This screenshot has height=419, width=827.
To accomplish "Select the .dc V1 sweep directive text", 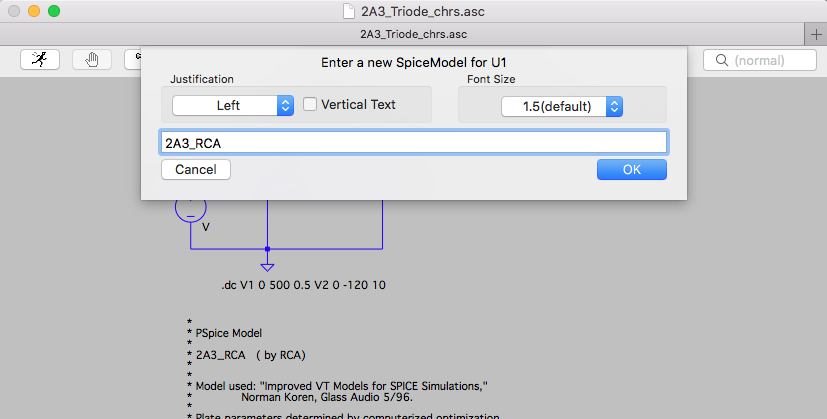I will tap(303, 285).
